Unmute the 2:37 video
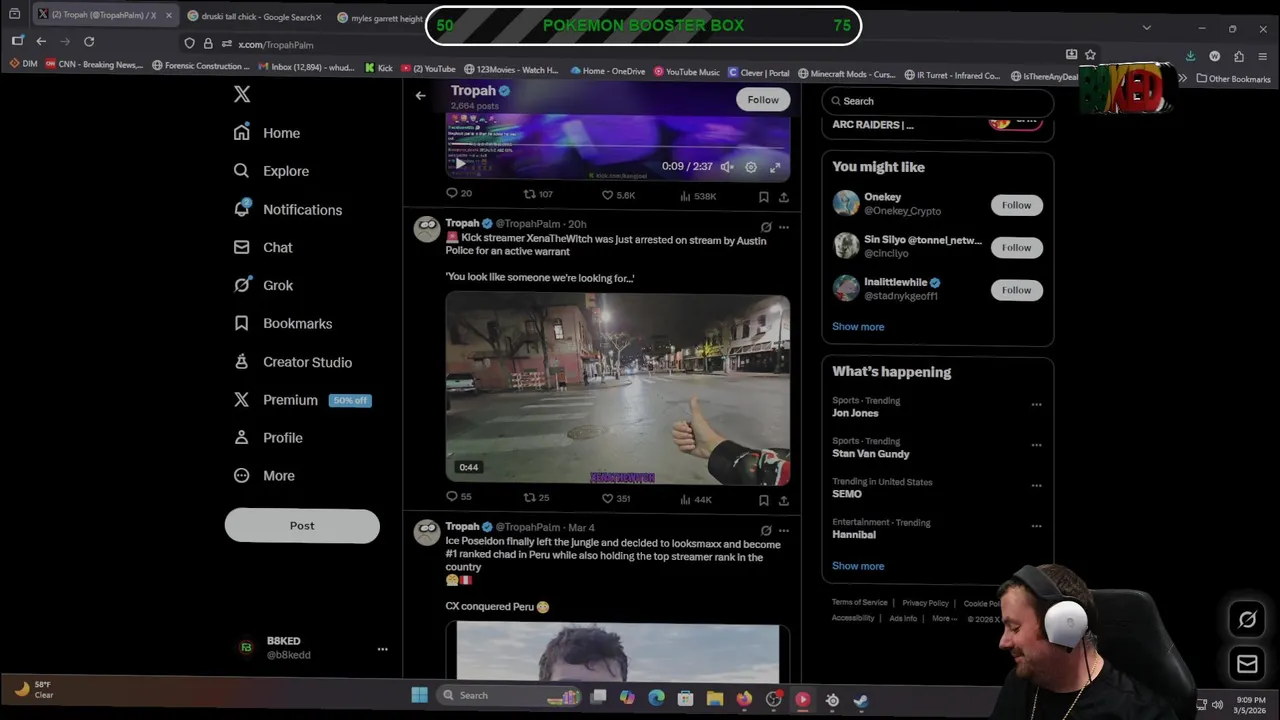The image size is (1280, 720). pyautogui.click(x=727, y=167)
